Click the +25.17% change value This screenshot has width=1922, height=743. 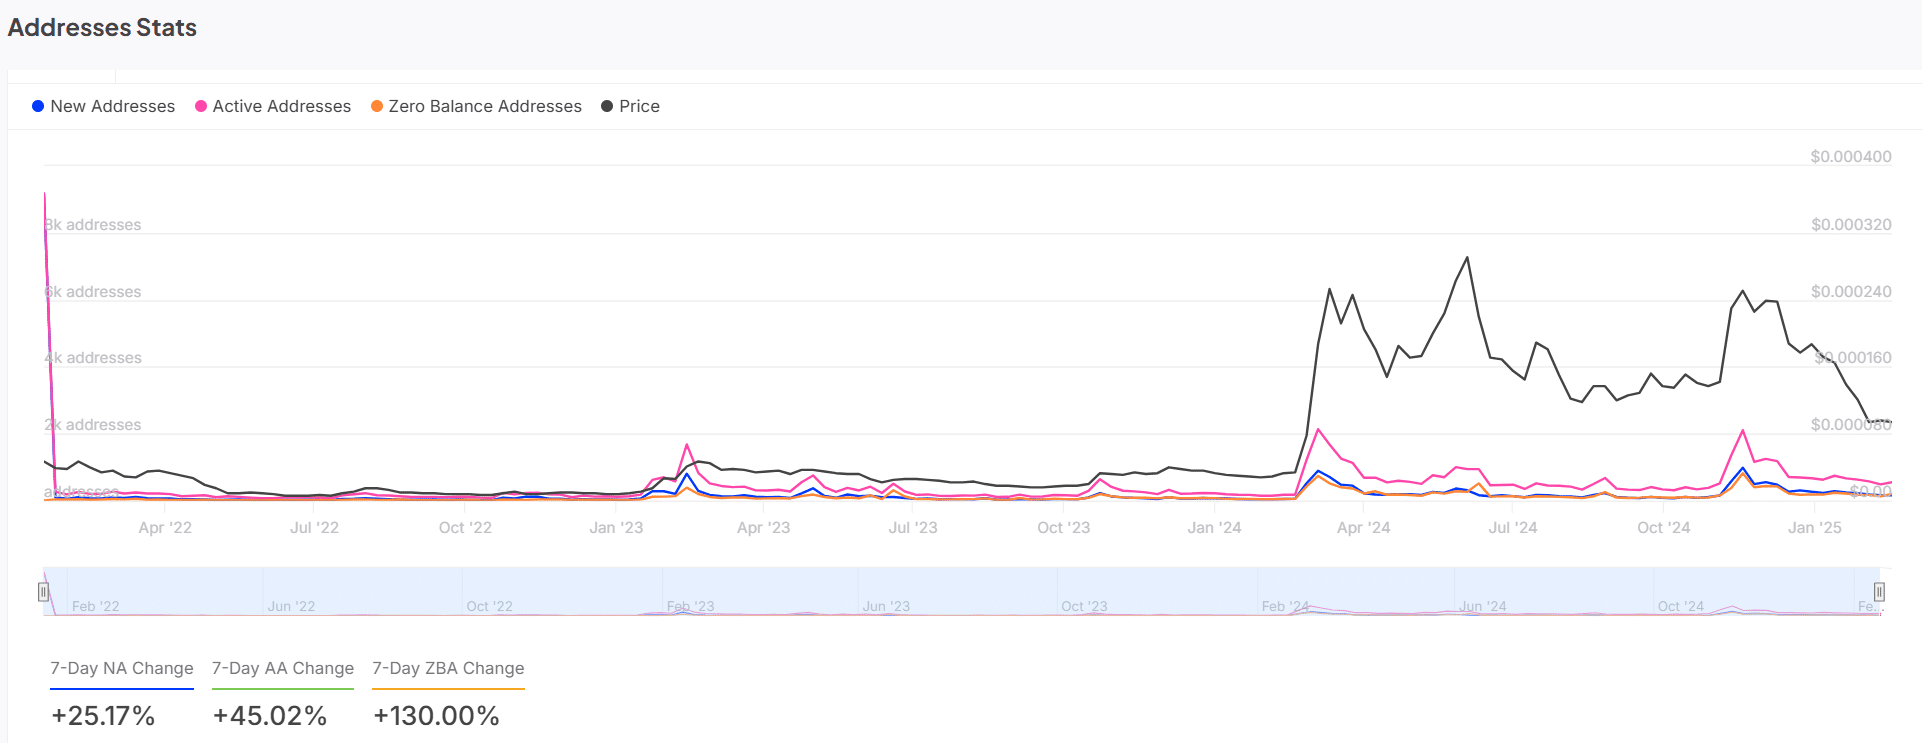103,716
